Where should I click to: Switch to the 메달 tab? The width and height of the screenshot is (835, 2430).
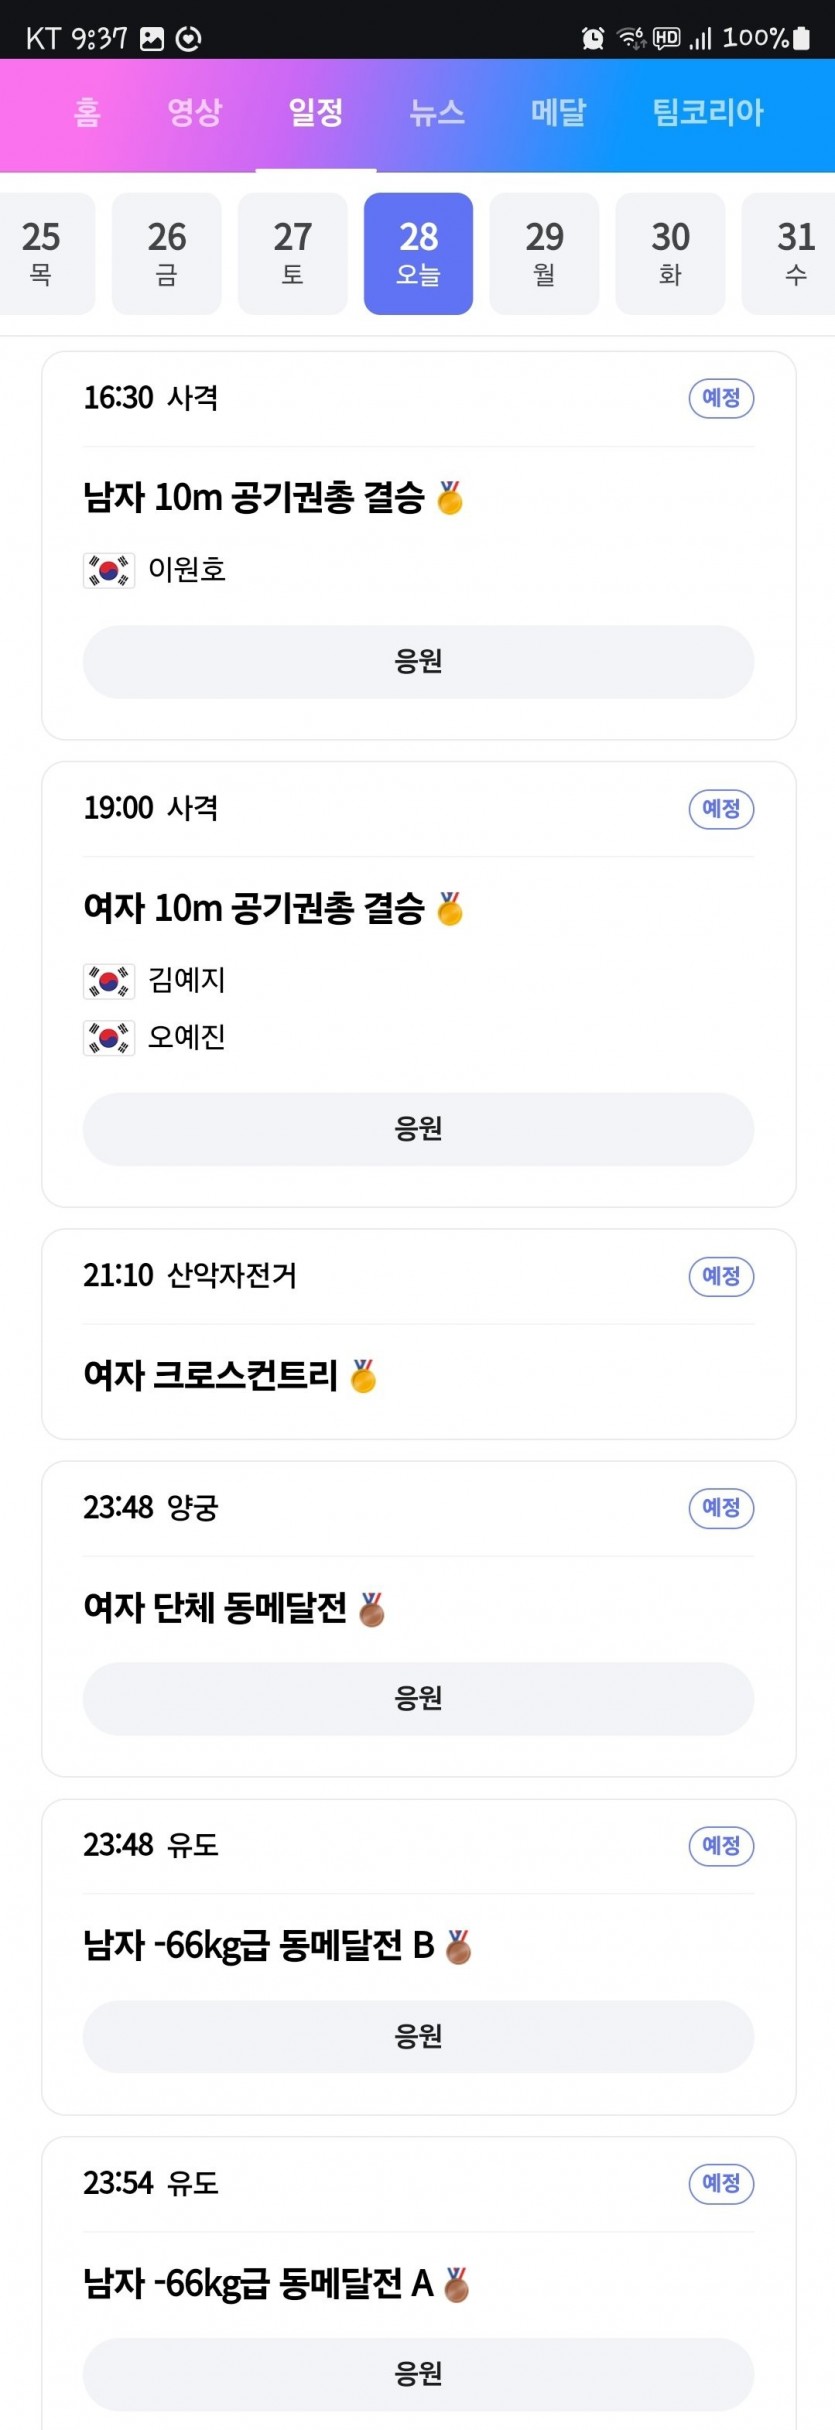pos(558,111)
